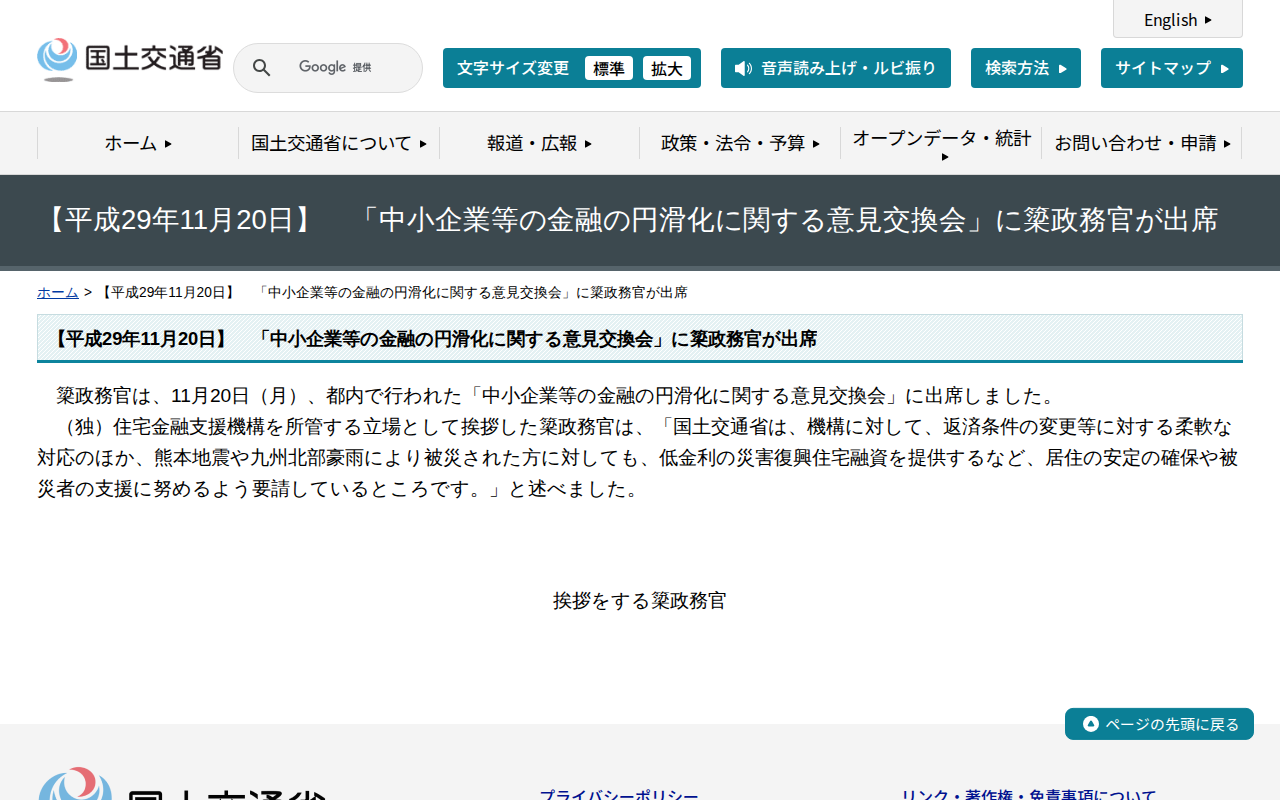Open the プライバシーポリシー footer link
This screenshot has height=800, width=1280.
tap(619, 796)
